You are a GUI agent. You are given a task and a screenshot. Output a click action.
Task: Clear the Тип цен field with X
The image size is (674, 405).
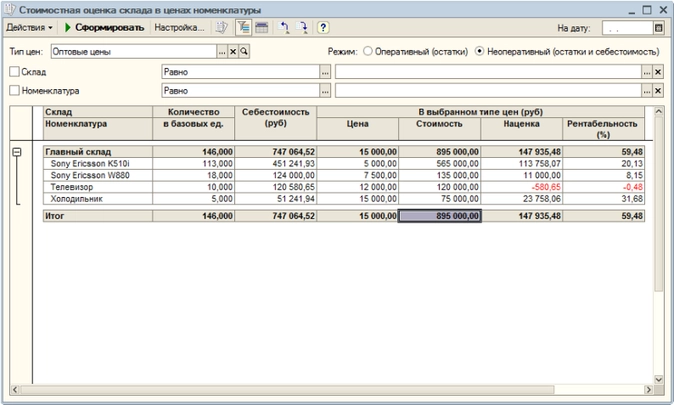point(234,51)
